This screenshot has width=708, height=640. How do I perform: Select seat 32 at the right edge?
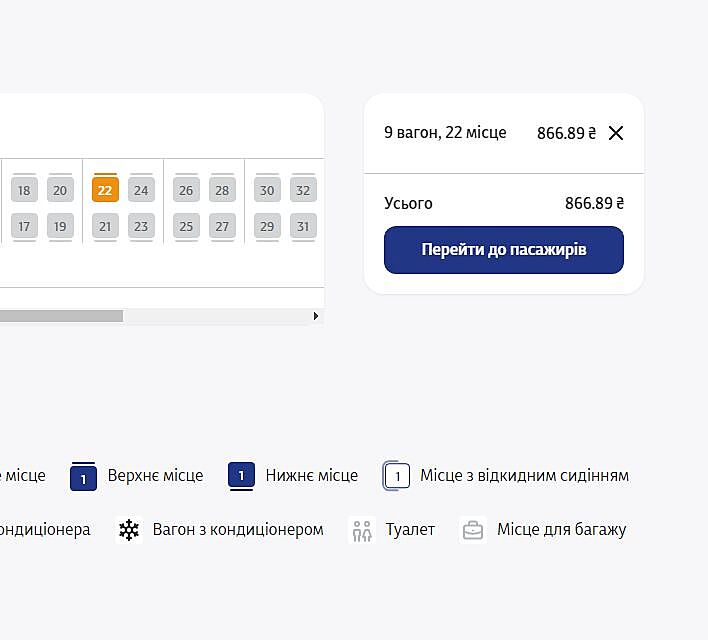coord(303,190)
